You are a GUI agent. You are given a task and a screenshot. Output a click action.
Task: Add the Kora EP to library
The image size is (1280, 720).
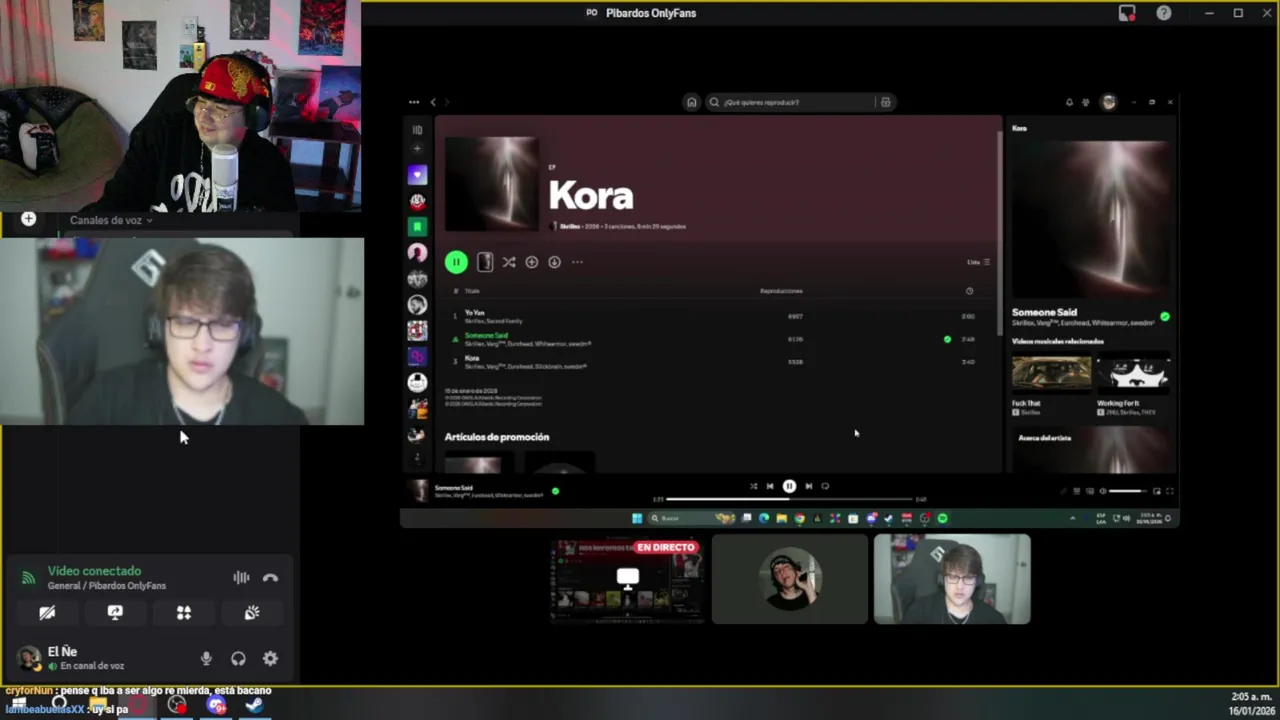[532, 262]
